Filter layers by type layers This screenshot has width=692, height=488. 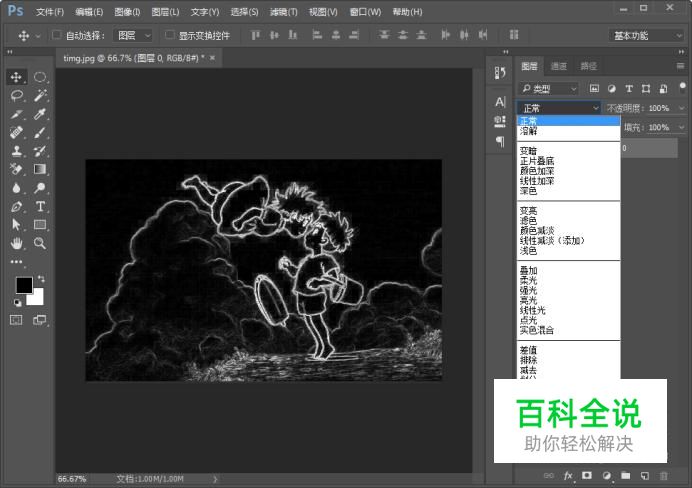(629, 89)
